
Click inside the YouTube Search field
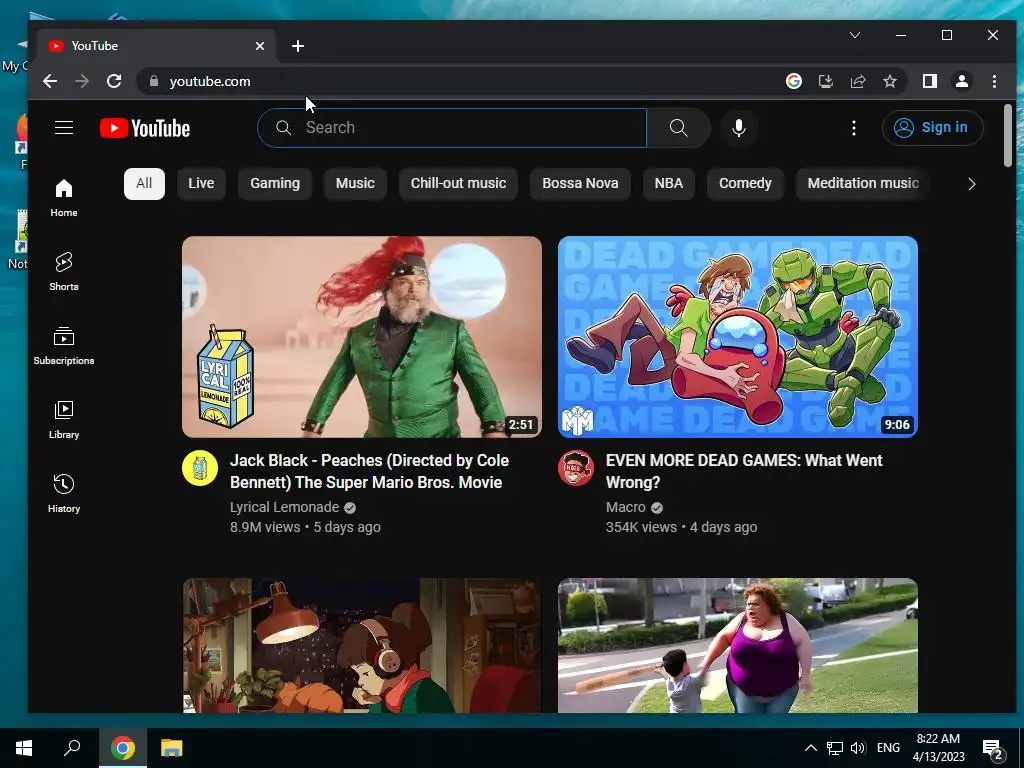[452, 127]
